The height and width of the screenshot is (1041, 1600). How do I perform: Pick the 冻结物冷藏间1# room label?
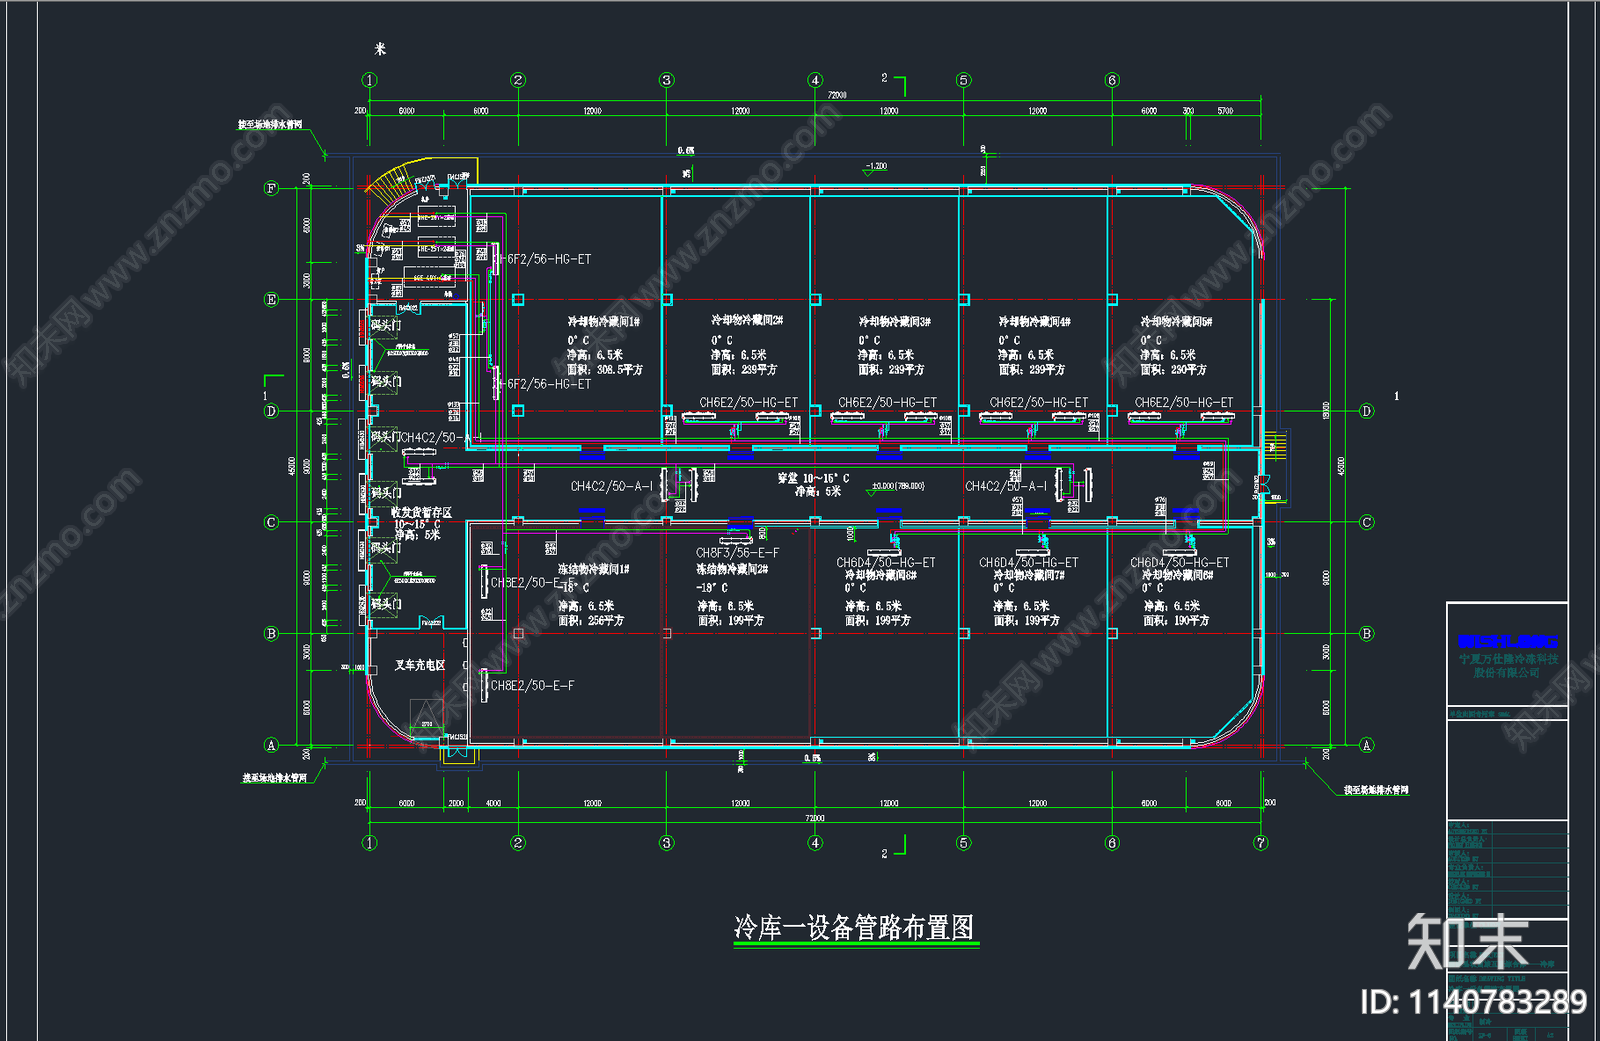[594, 569]
